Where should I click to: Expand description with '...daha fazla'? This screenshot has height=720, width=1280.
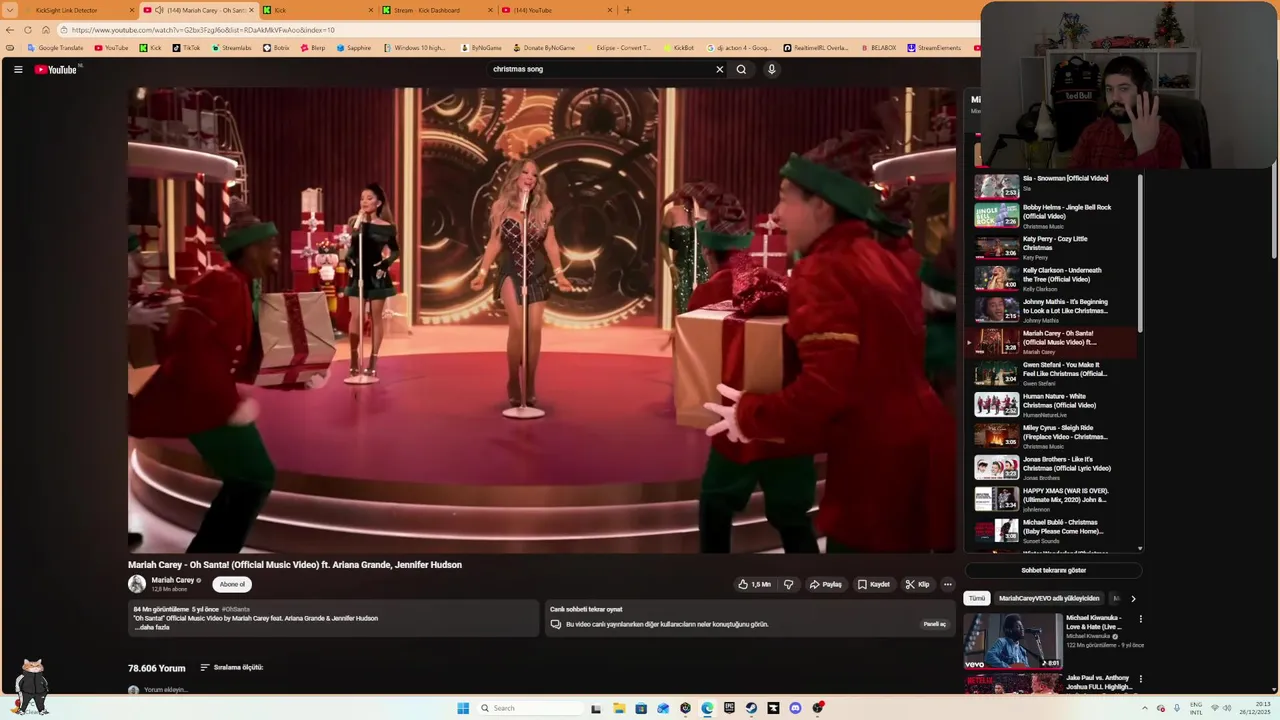pyautogui.click(x=152, y=627)
